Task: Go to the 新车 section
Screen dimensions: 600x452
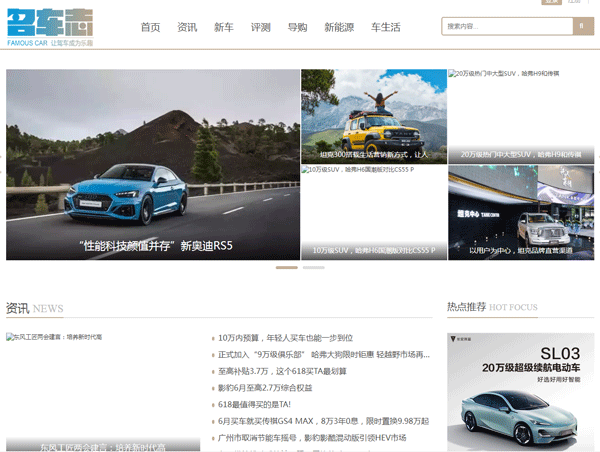Action: tap(224, 27)
